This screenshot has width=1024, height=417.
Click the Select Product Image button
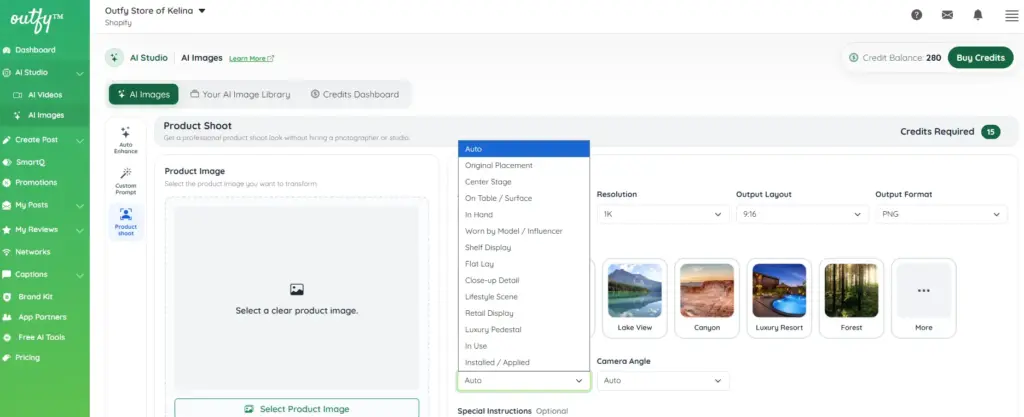click(296, 409)
